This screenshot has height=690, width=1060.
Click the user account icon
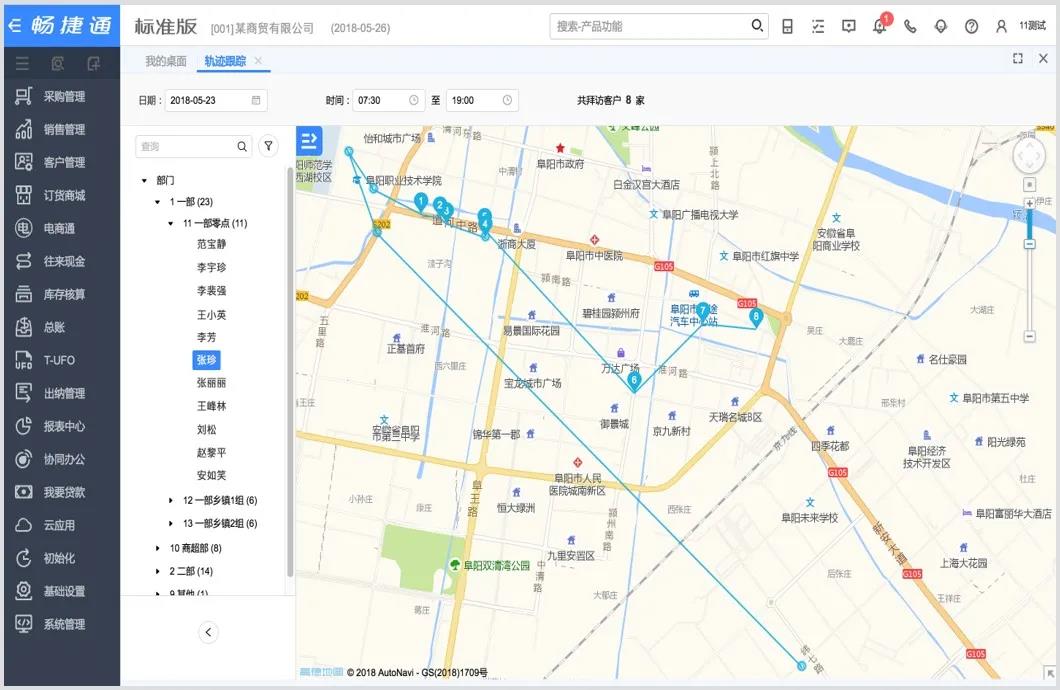click(1001, 26)
